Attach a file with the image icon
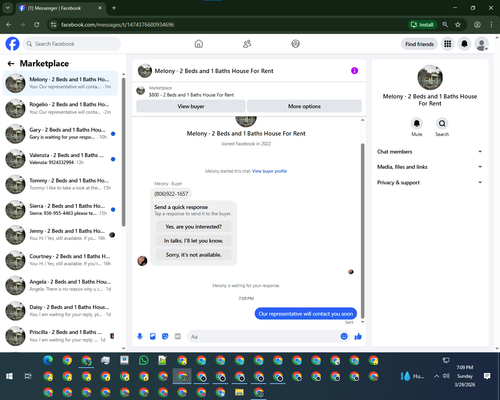Image resolution: width=500 pixels, height=400 pixels. point(153,336)
